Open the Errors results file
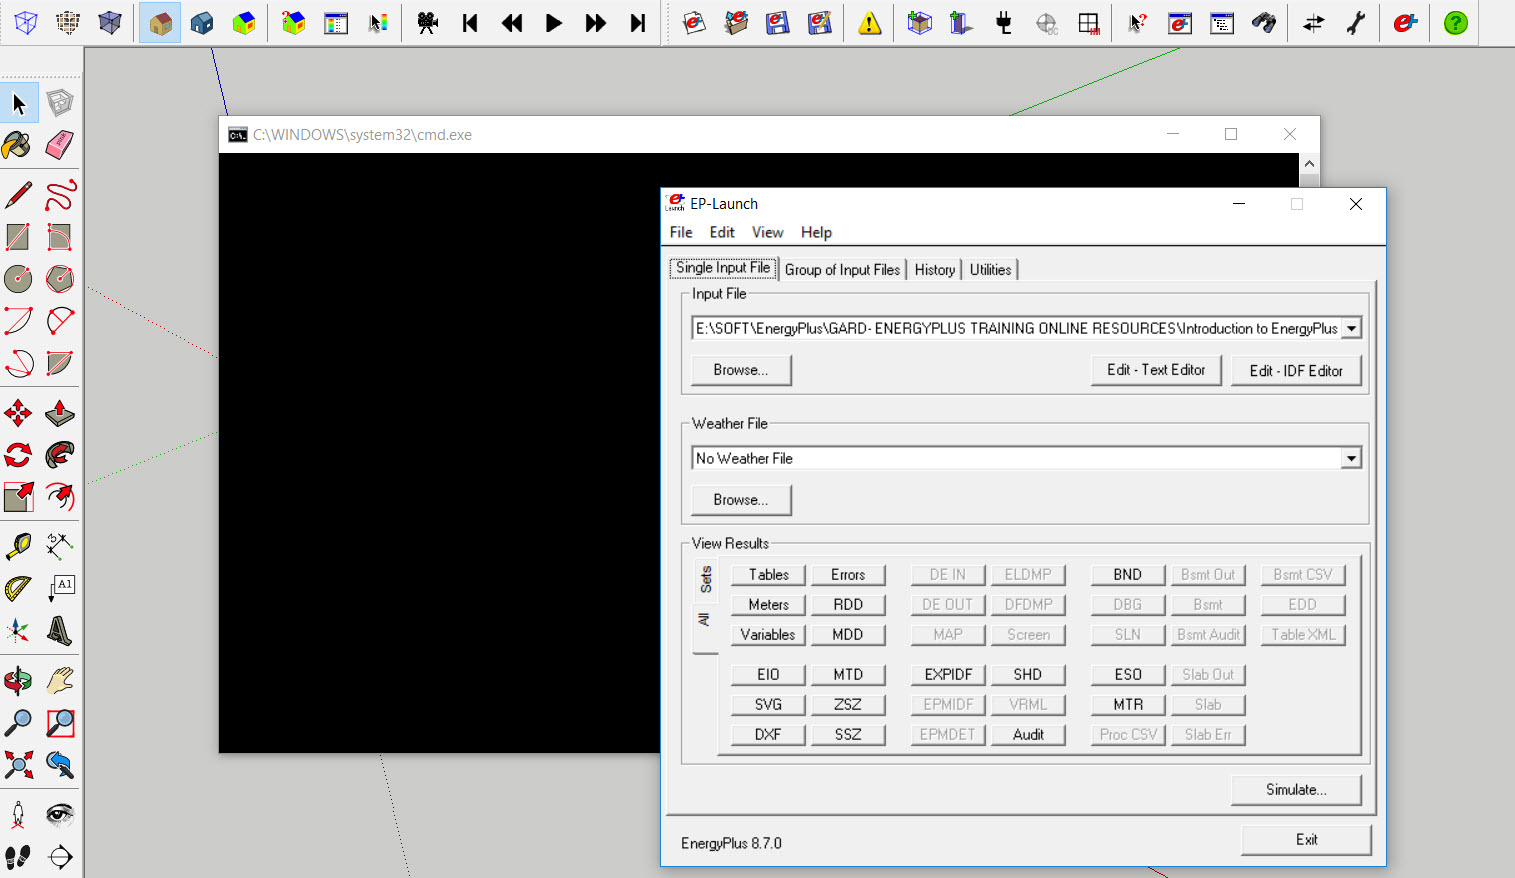This screenshot has width=1515, height=878. [x=848, y=575]
